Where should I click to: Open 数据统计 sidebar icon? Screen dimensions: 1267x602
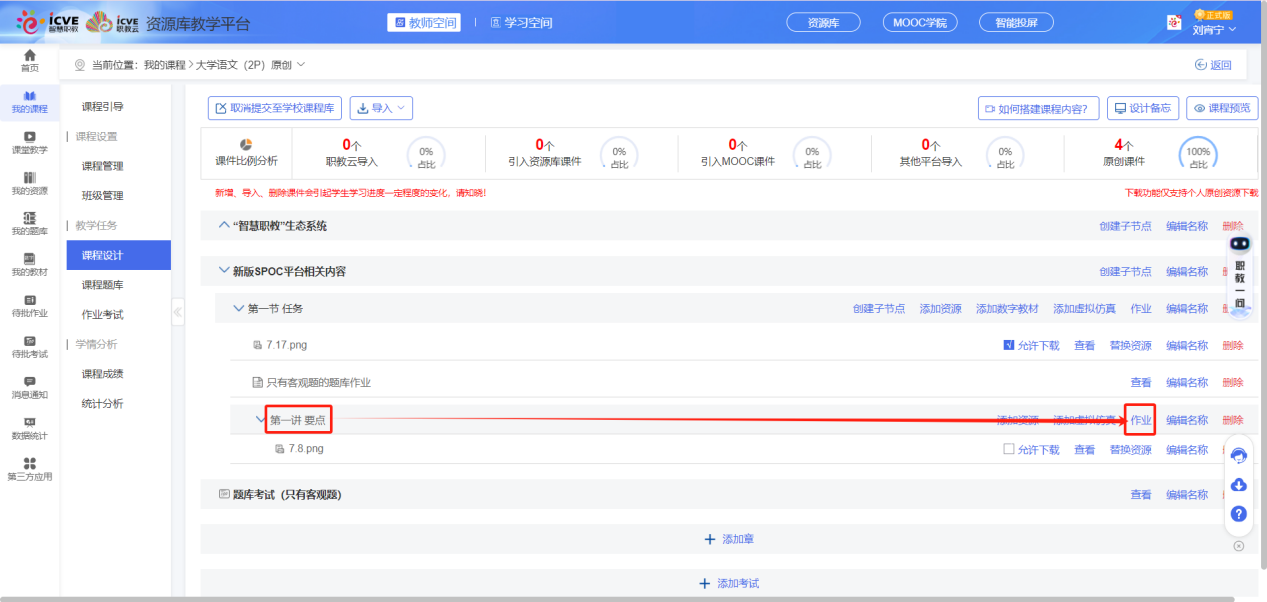pos(30,428)
